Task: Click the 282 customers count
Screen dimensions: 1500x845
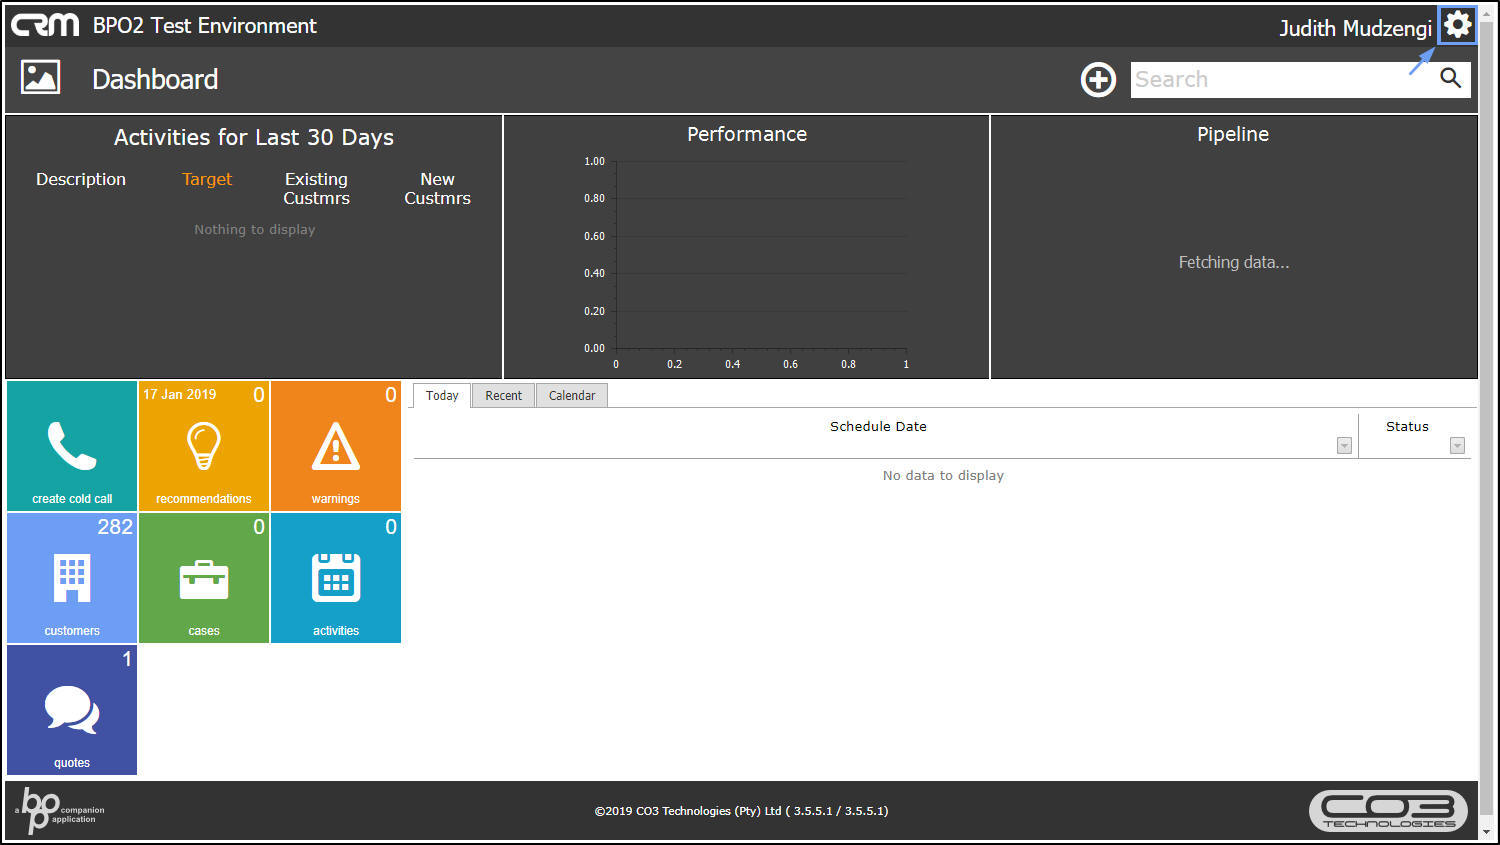Action: point(115,527)
